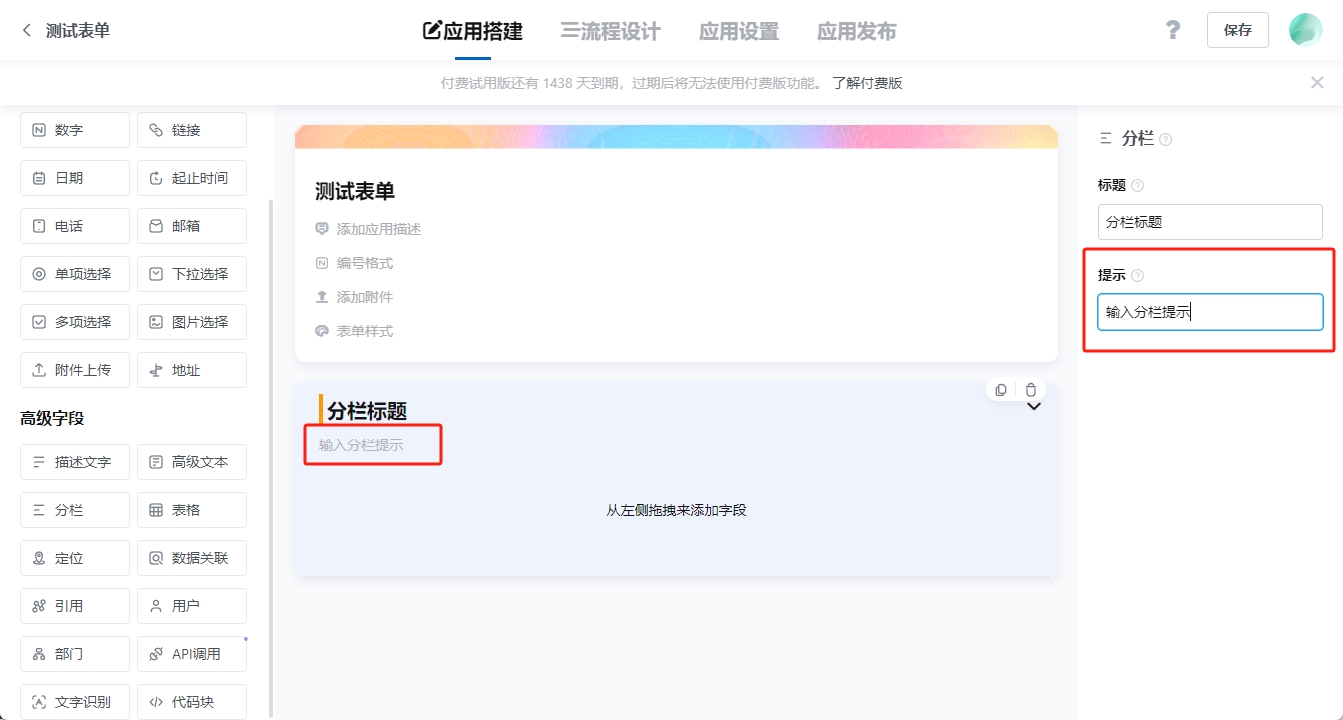Click help icon beside 分栏 heading
The image size is (1343, 720).
[x=1165, y=140]
